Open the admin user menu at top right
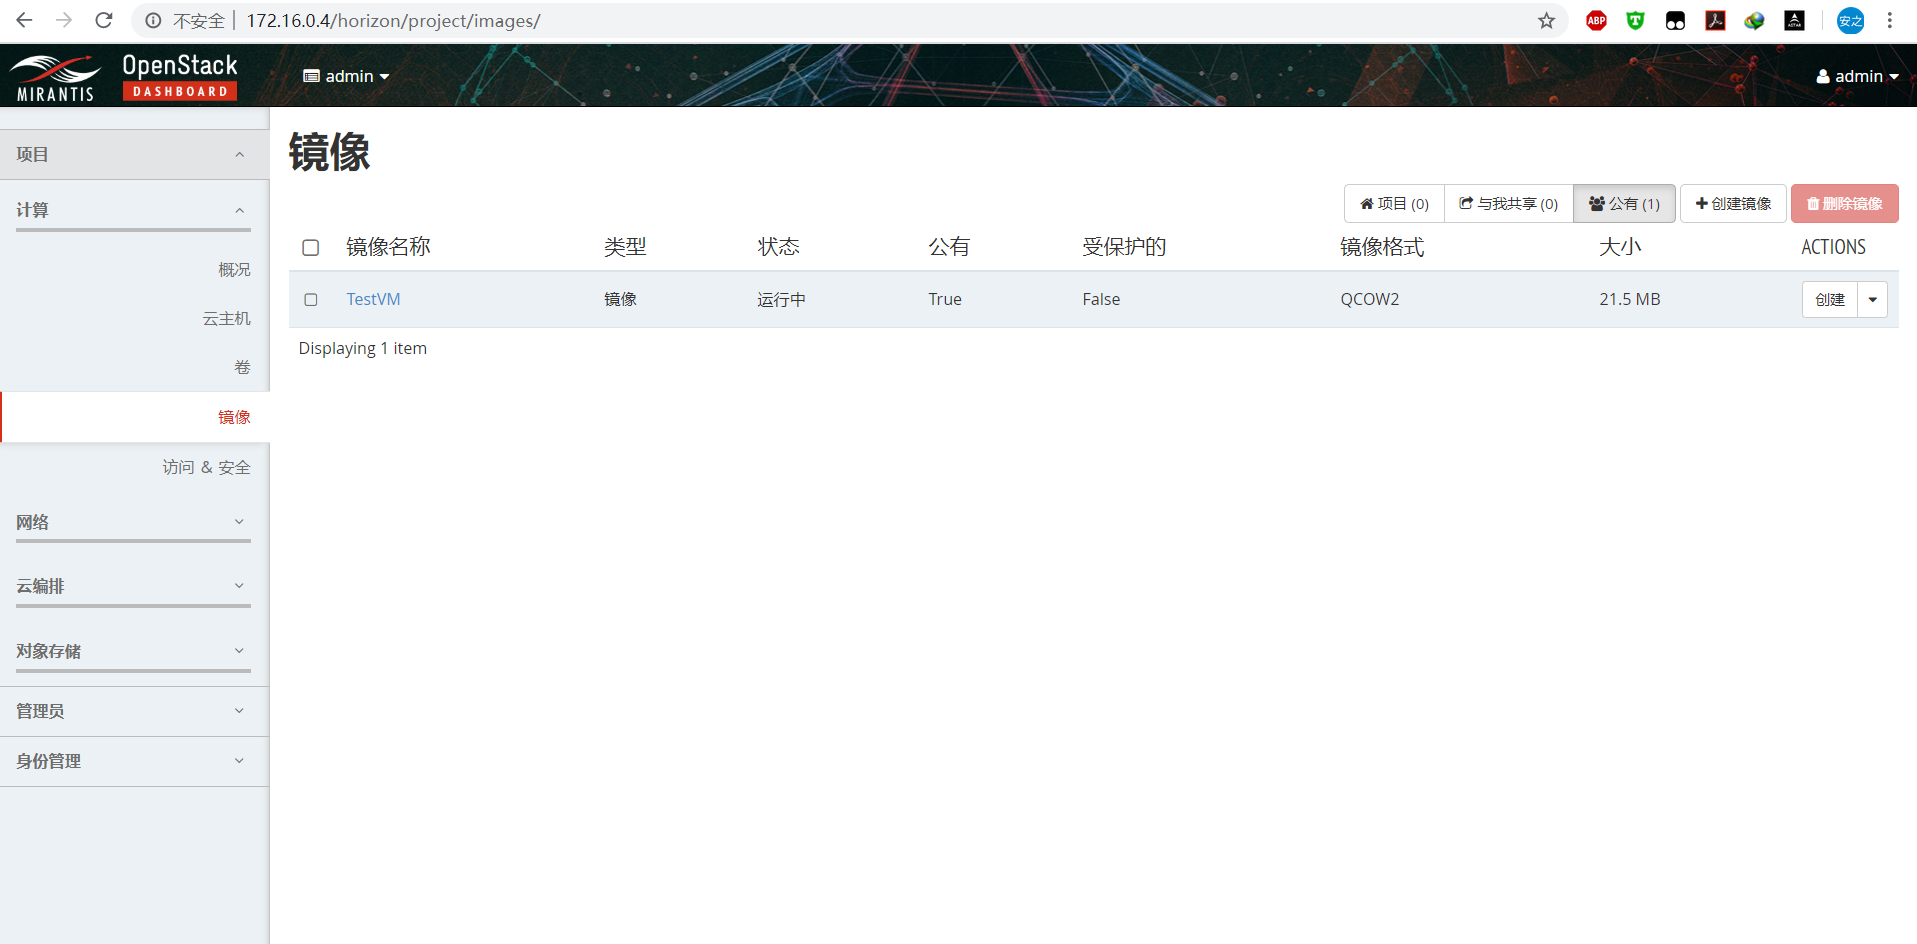 click(1856, 75)
